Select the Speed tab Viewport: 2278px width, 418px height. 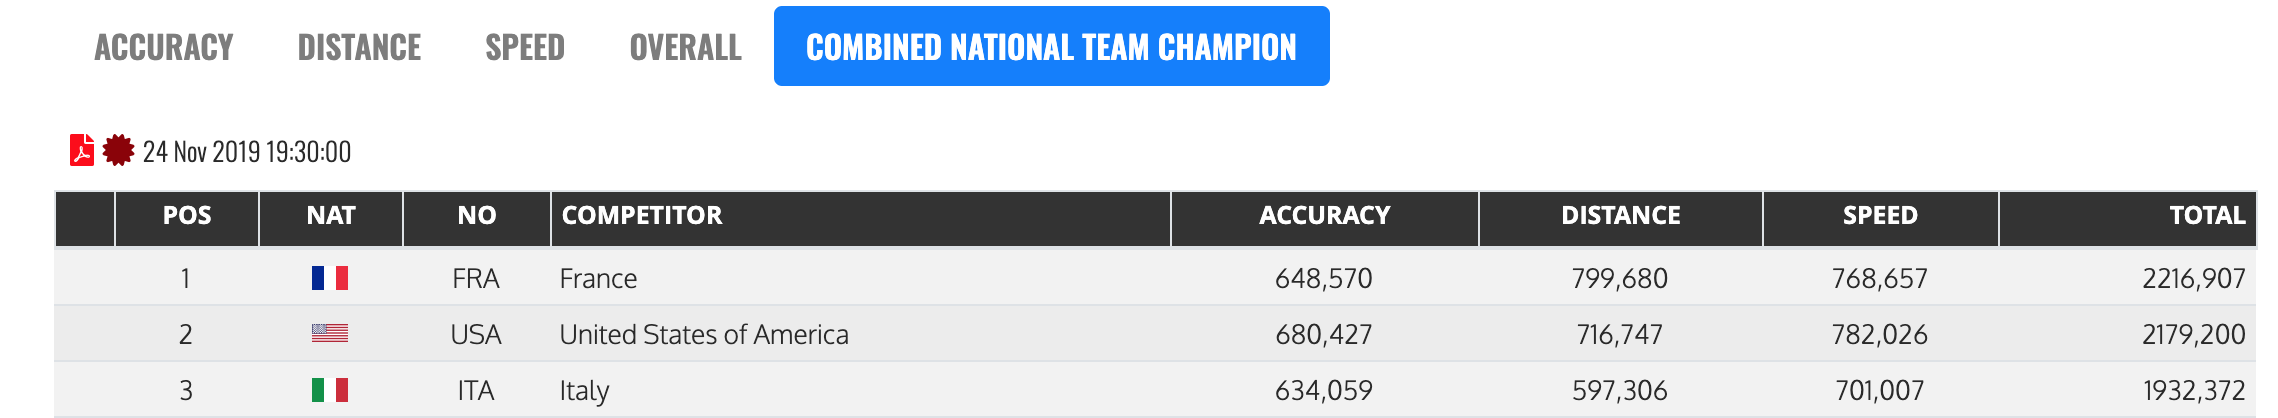click(525, 47)
